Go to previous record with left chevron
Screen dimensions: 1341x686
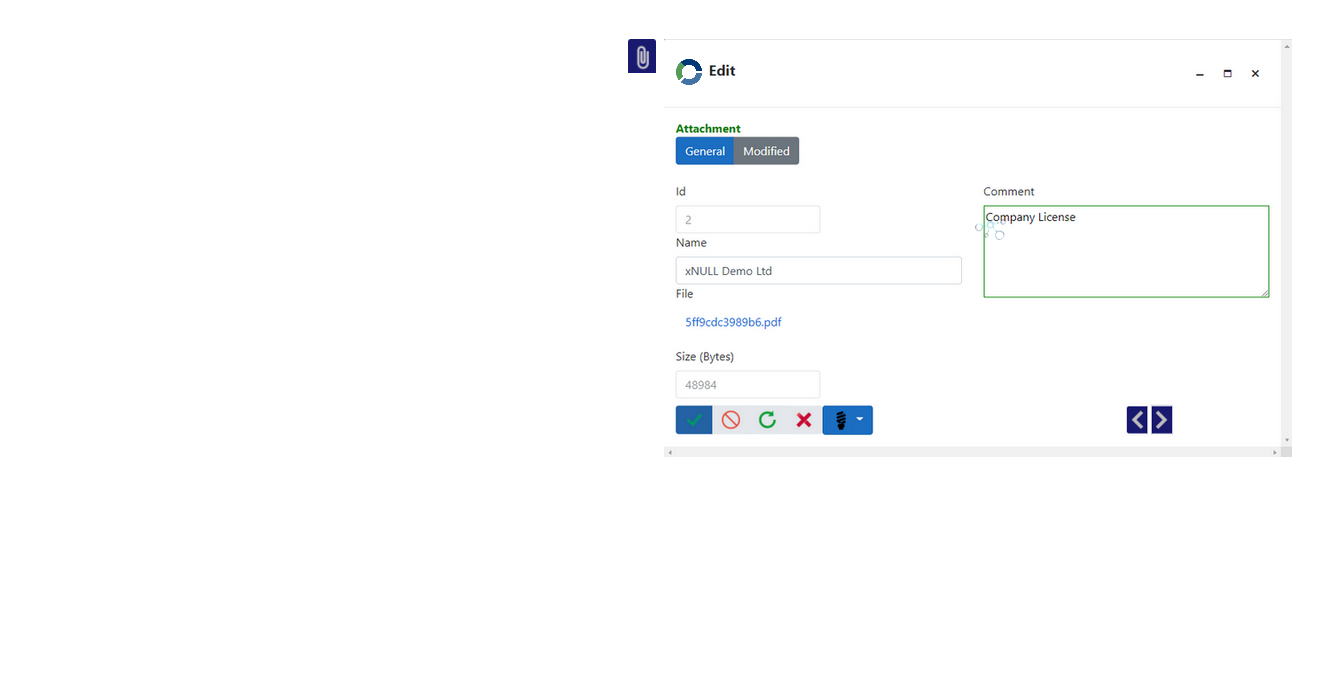[1137, 420]
